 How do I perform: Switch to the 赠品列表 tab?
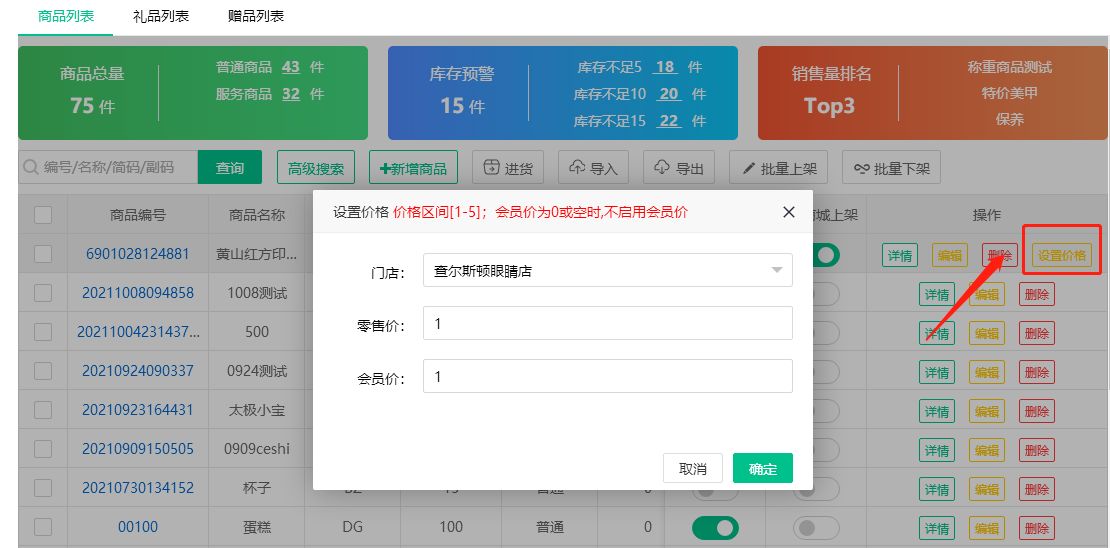point(256,16)
